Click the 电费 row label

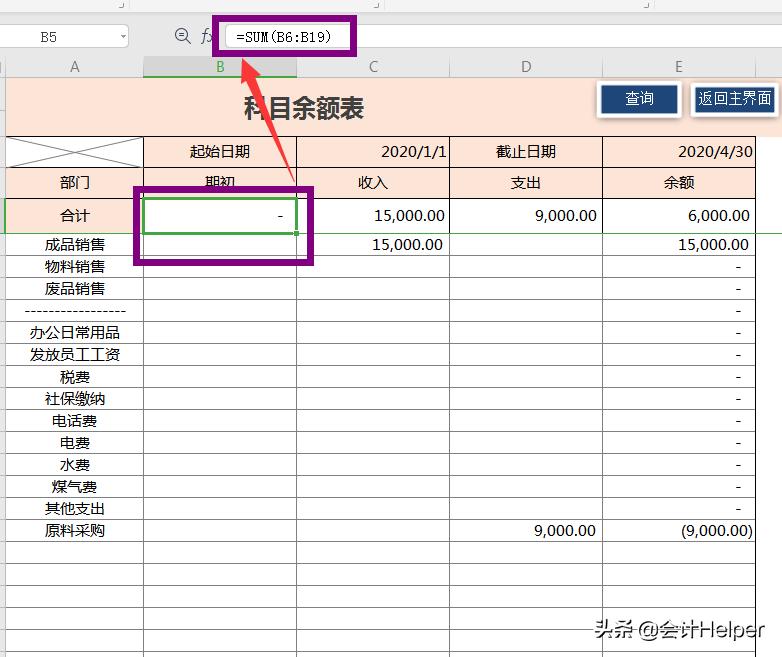[74, 442]
